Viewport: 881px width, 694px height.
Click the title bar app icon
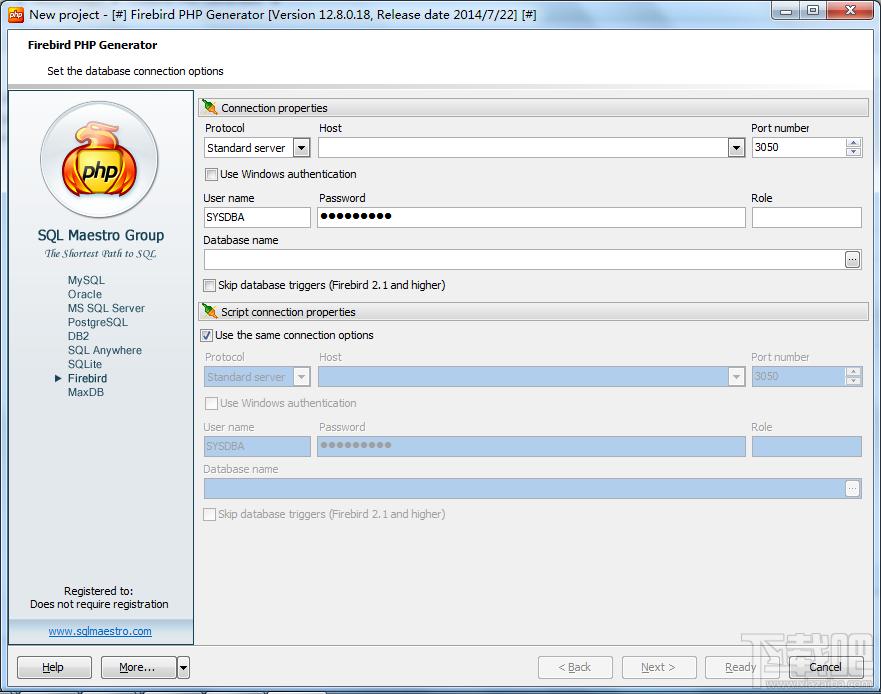16,15
